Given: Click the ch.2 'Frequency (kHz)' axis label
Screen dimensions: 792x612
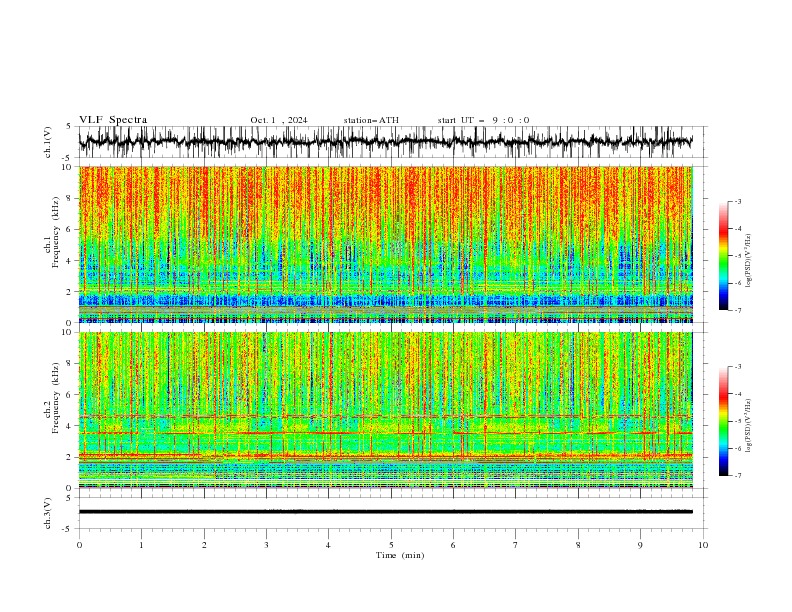Looking at the screenshot, I should pyautogui.click(x=55, y=398).
